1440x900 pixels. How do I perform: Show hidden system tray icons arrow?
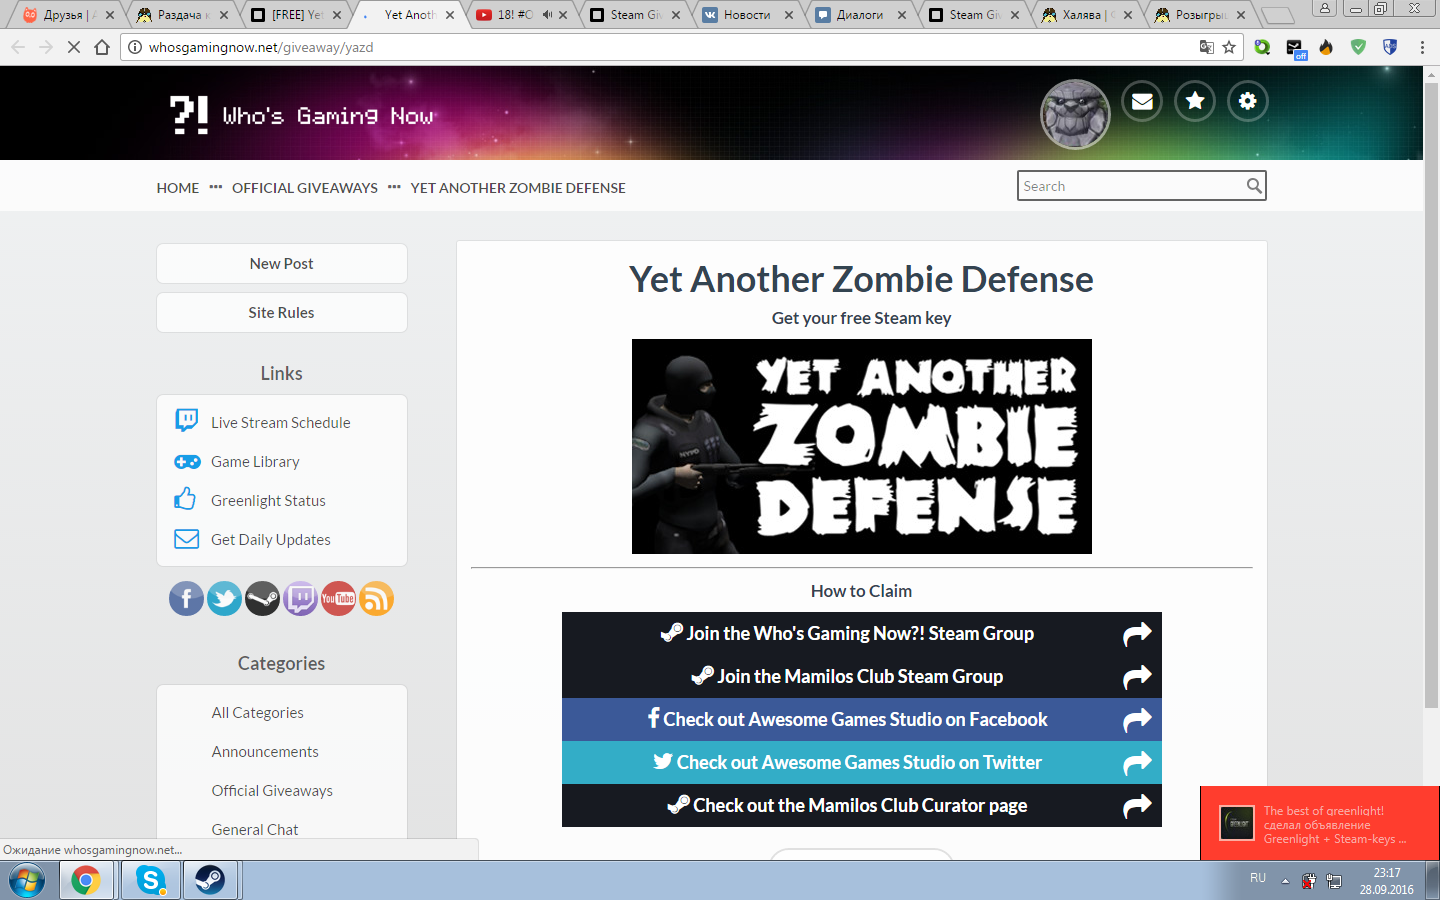1285,881
